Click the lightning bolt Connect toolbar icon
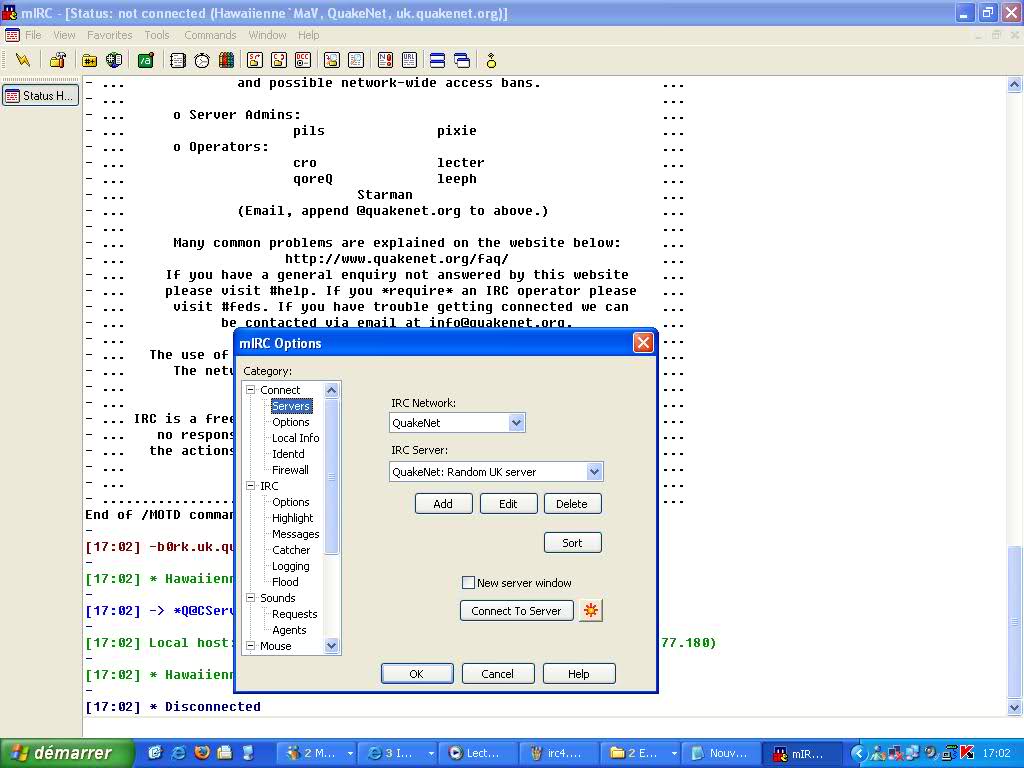The image size is (1024, 768). tap(24, 60)
